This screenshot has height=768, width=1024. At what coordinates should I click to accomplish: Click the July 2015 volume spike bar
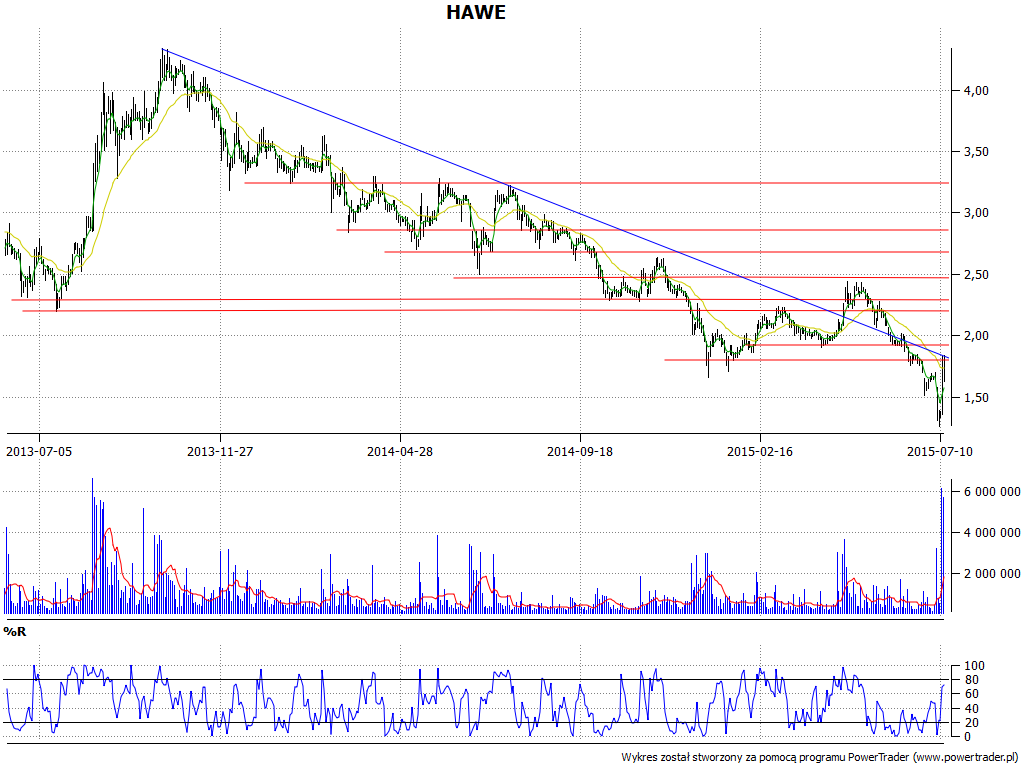[x=941, y=551]
